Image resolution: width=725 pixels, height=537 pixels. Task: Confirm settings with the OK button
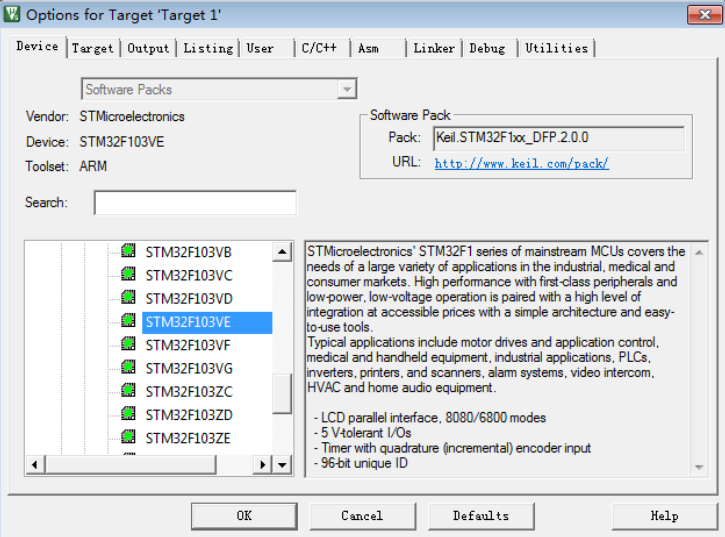click(244, 516)
